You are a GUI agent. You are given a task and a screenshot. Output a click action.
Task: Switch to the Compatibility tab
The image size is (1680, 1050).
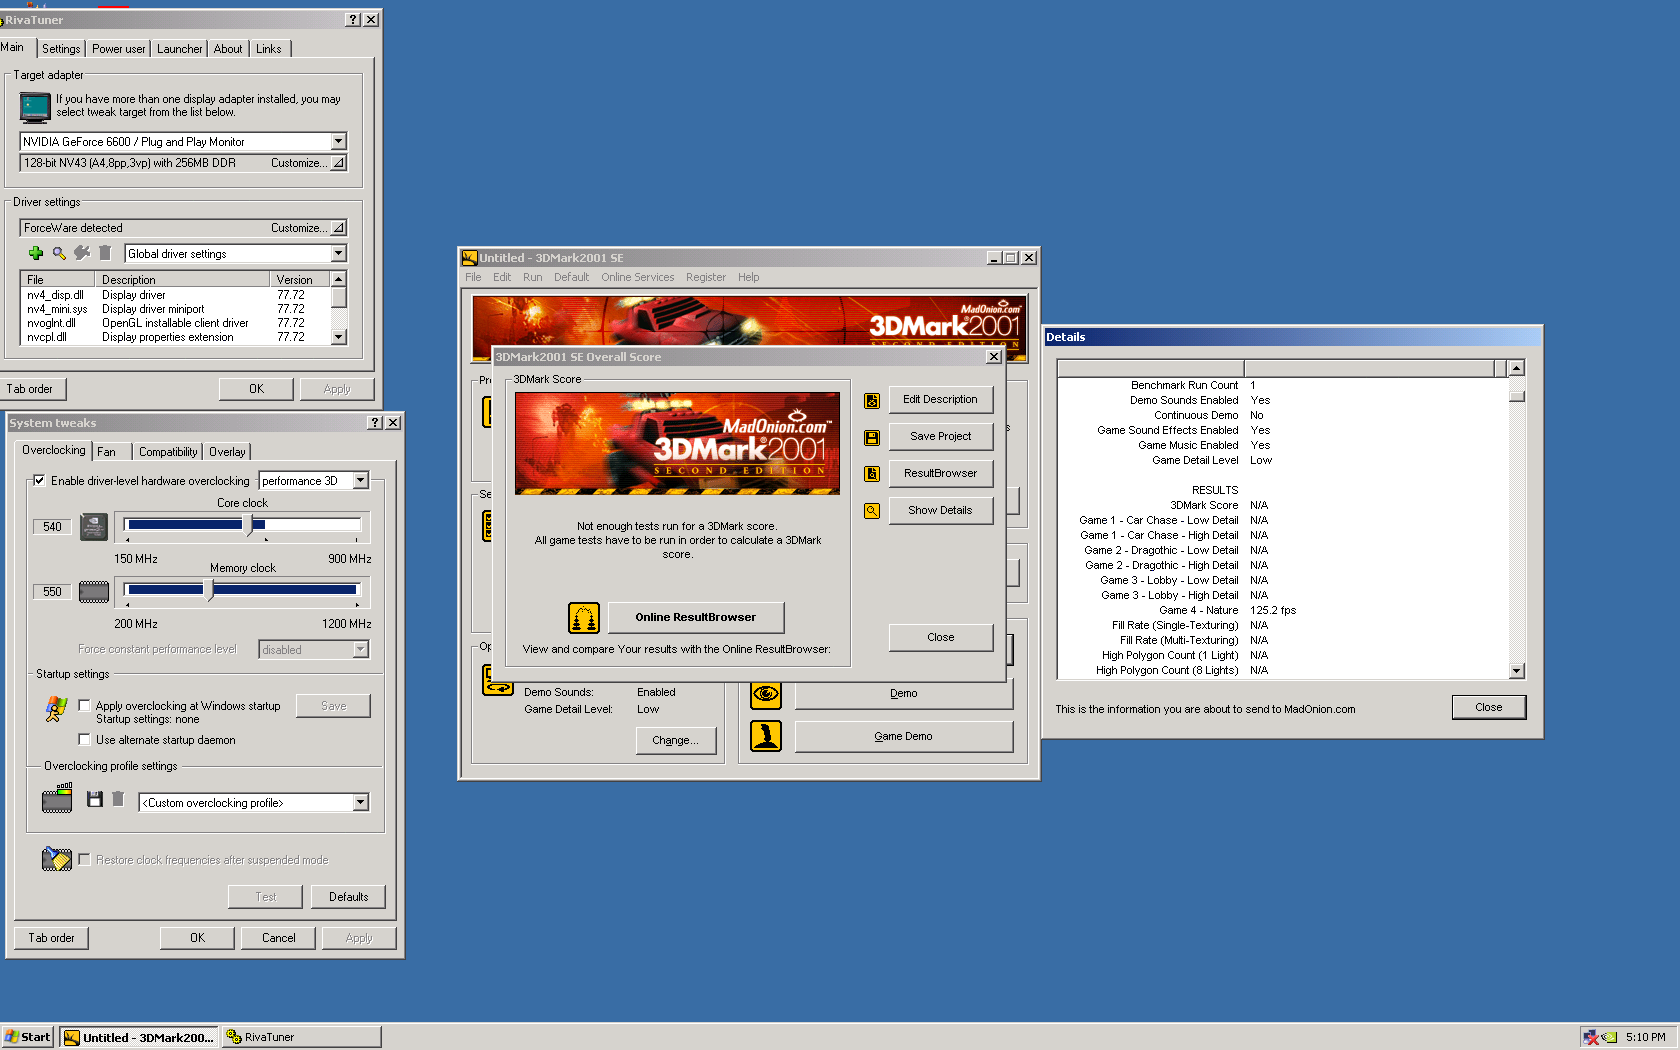click(x=168, y=452)
